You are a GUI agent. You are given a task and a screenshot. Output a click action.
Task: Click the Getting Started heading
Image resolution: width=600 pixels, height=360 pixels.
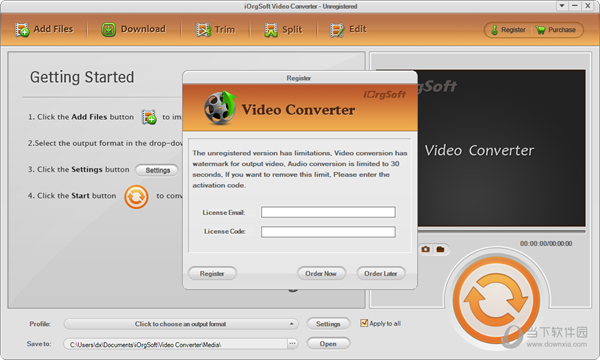coord(82,77)
